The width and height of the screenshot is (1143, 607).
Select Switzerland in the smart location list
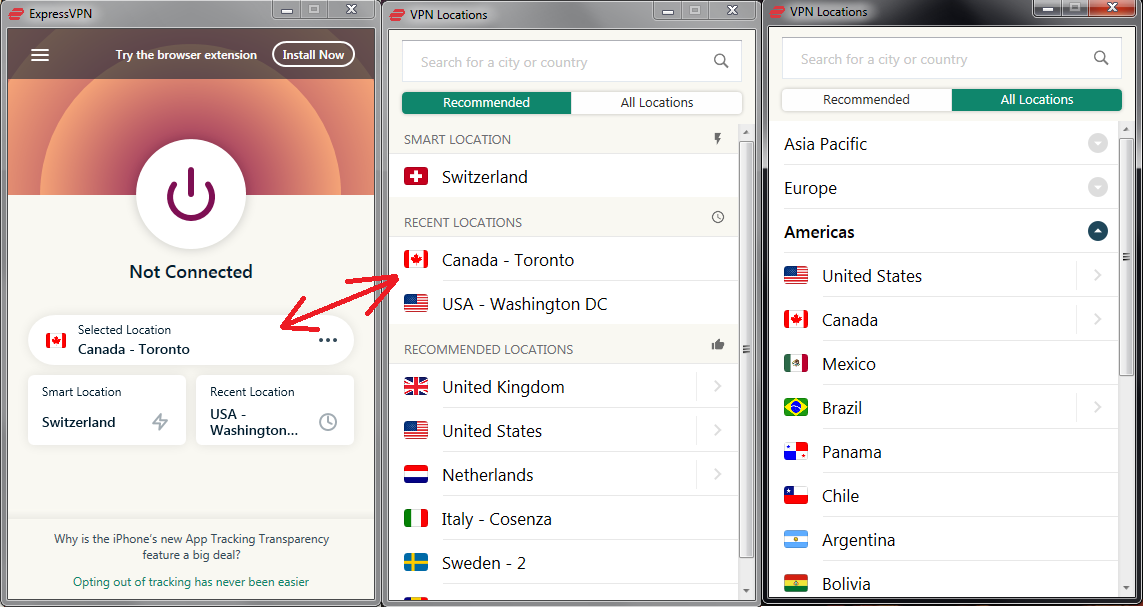(x=563, y=176)
